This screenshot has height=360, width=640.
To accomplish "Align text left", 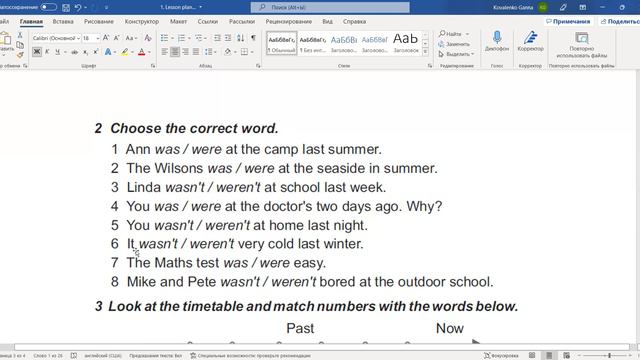I will pyautogui.click(x=164, y=52).
